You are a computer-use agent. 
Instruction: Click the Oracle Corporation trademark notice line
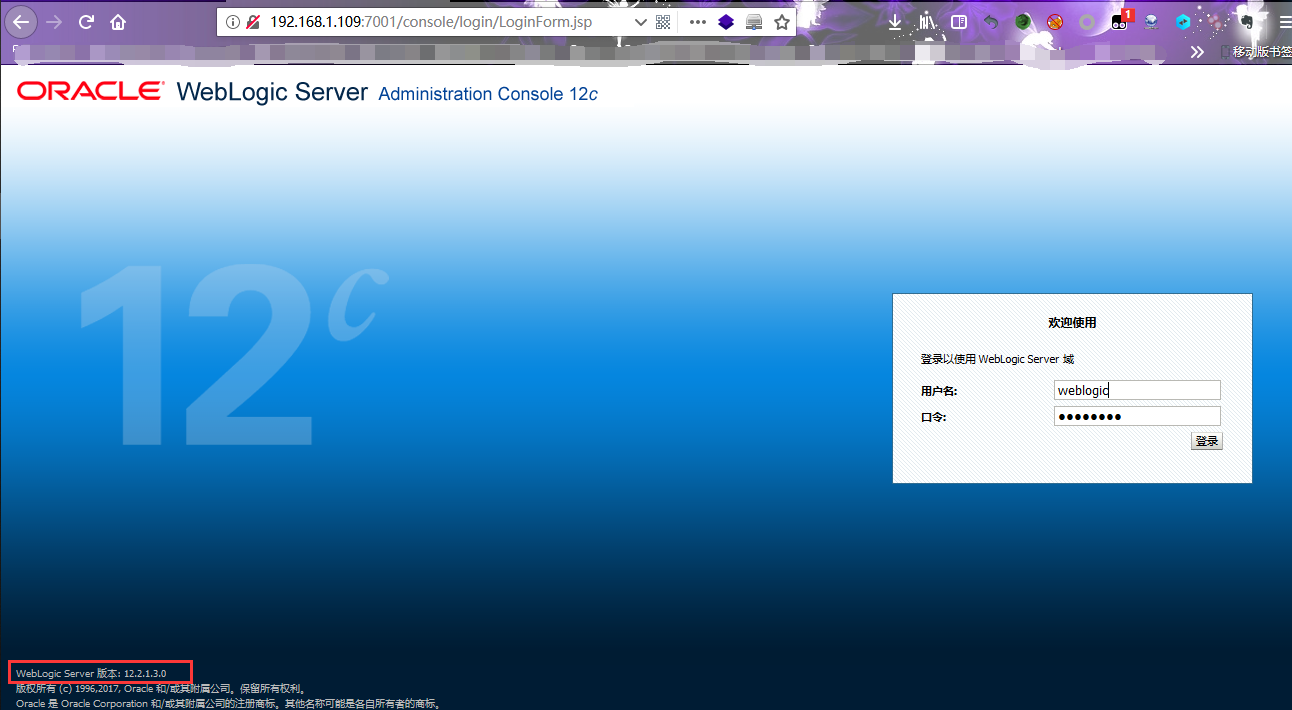click(228, 703)
